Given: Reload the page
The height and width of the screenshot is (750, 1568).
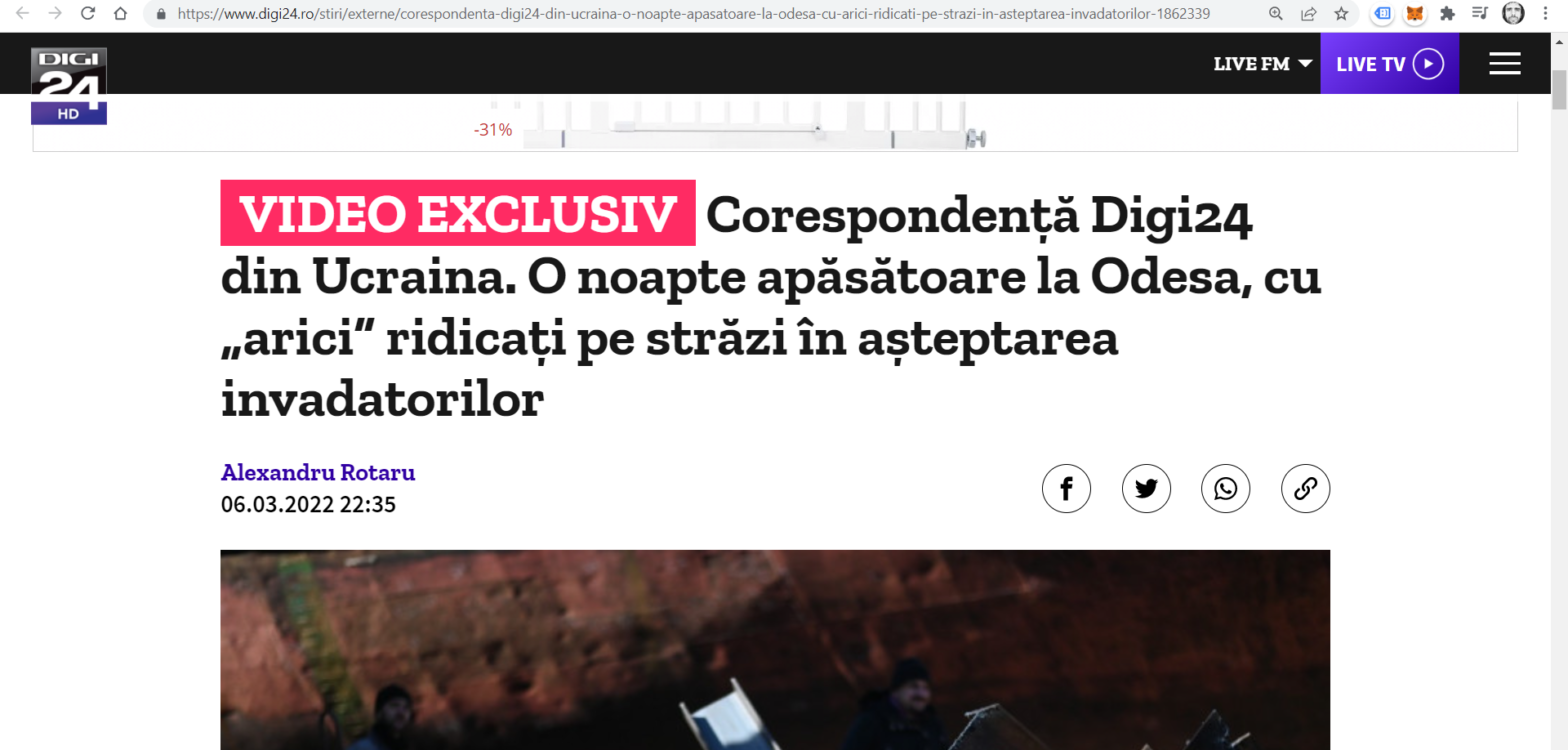Looking at the screenshot, I should (88, 14).
